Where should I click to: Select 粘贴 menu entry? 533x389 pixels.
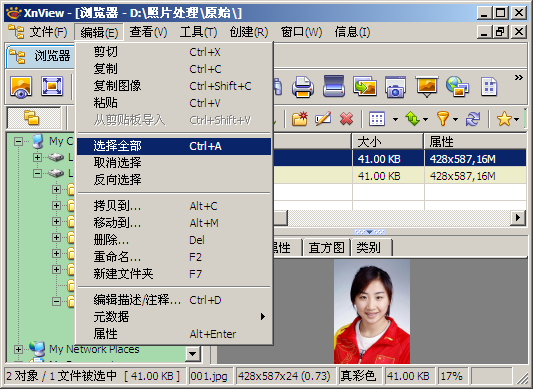(x=174, y=103)
